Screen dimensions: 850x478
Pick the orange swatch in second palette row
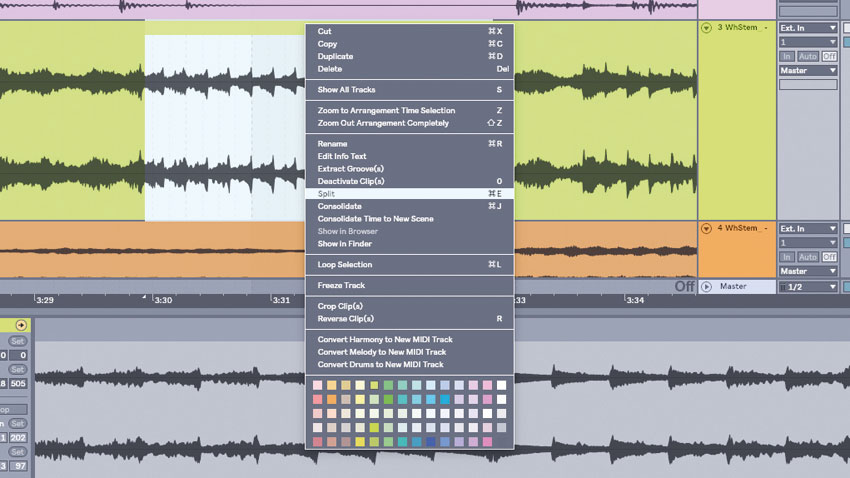pos(332,399)
